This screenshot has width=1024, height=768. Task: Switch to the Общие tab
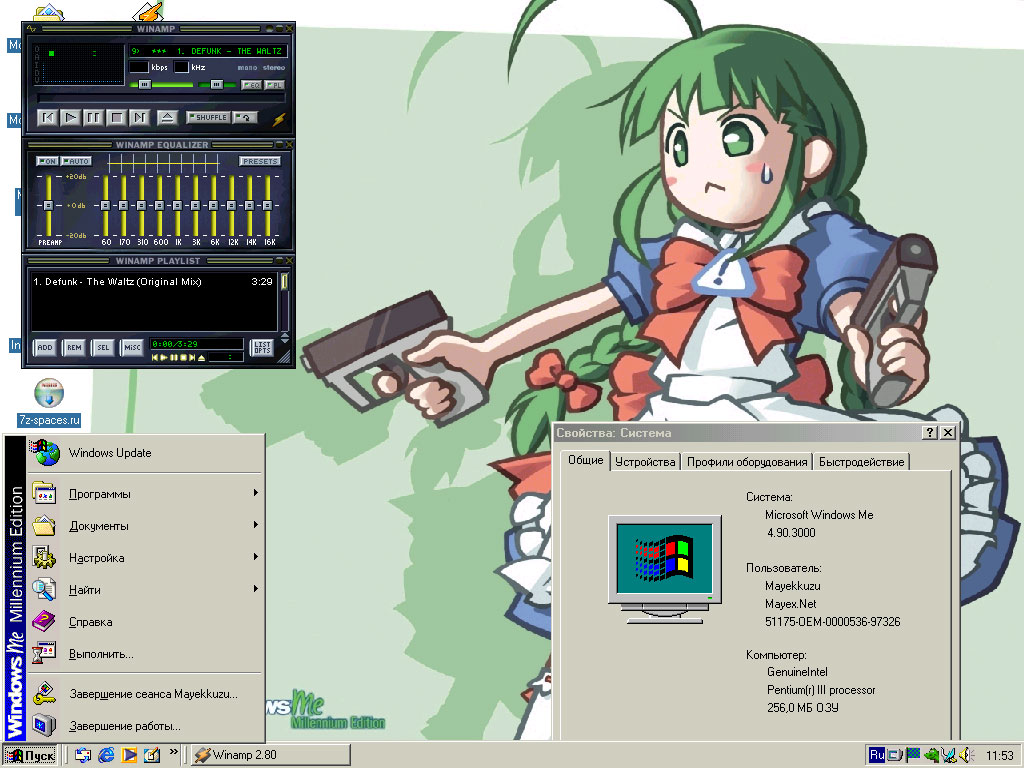tap(585, 460)
